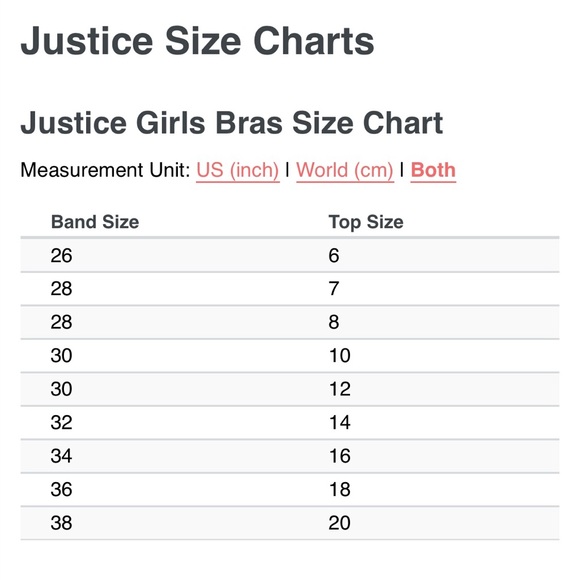Choose the Both measurement unit option
Image resolution: width=580 pixels, height=580 pixels.
click(x=433, y=171)
